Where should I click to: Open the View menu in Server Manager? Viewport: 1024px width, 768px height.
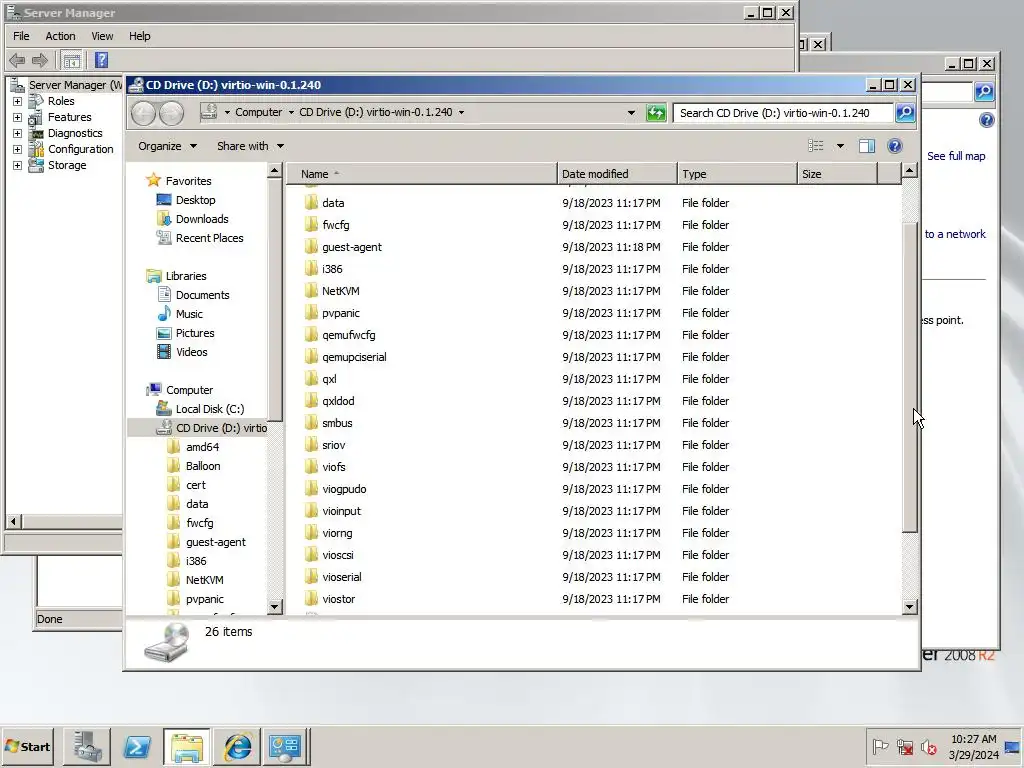coord(102,36)
